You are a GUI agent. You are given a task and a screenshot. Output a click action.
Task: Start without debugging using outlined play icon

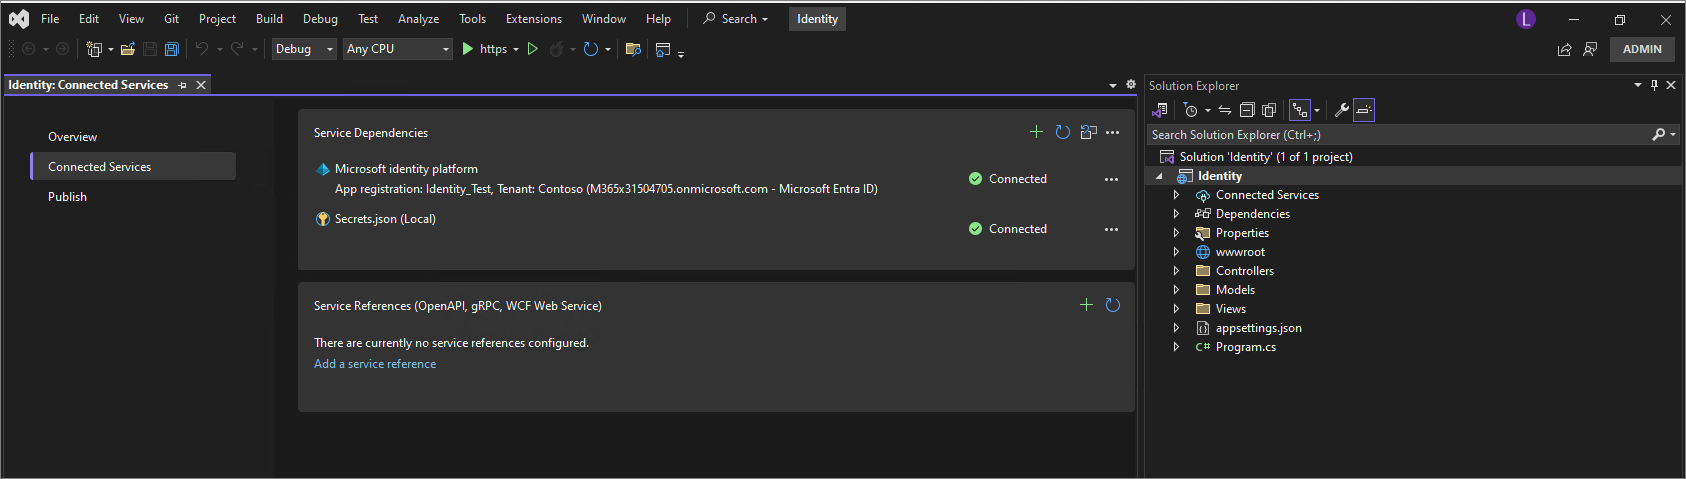533,49
